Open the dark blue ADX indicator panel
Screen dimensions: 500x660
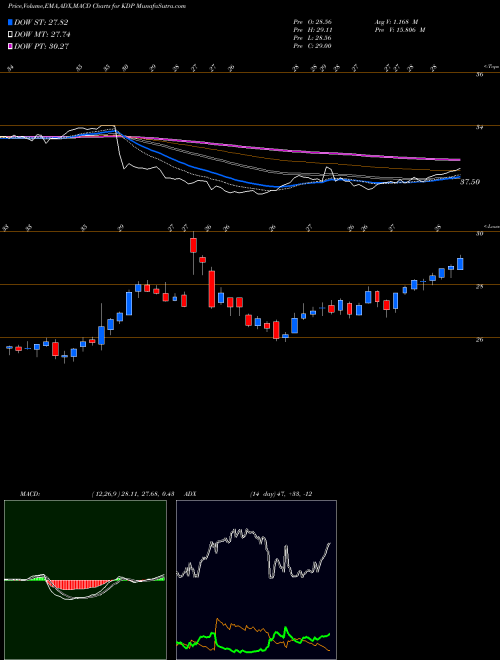pyautogui.click(x=256, y=580)
